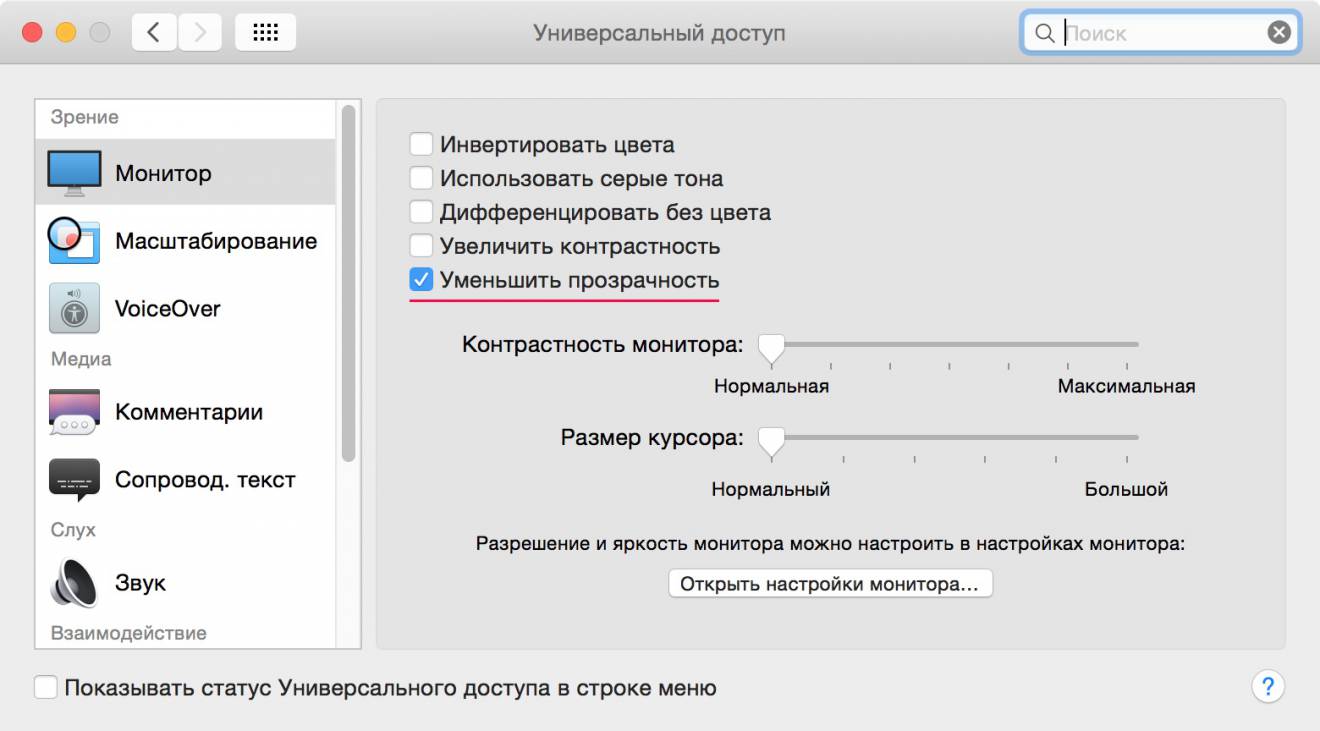Select the Монитор display icon in sidebar
Viewport: 1320px width, 731px height.
[x=74, y=174]
